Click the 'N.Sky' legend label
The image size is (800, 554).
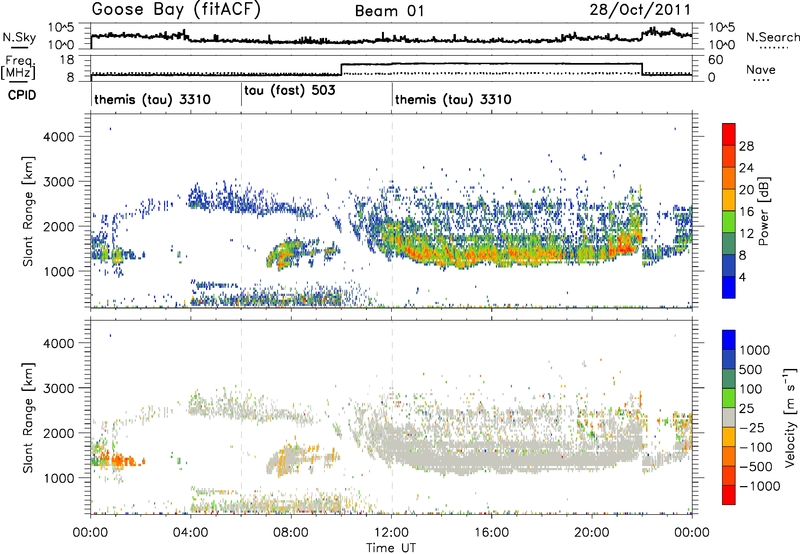click(x=19, y=37)
